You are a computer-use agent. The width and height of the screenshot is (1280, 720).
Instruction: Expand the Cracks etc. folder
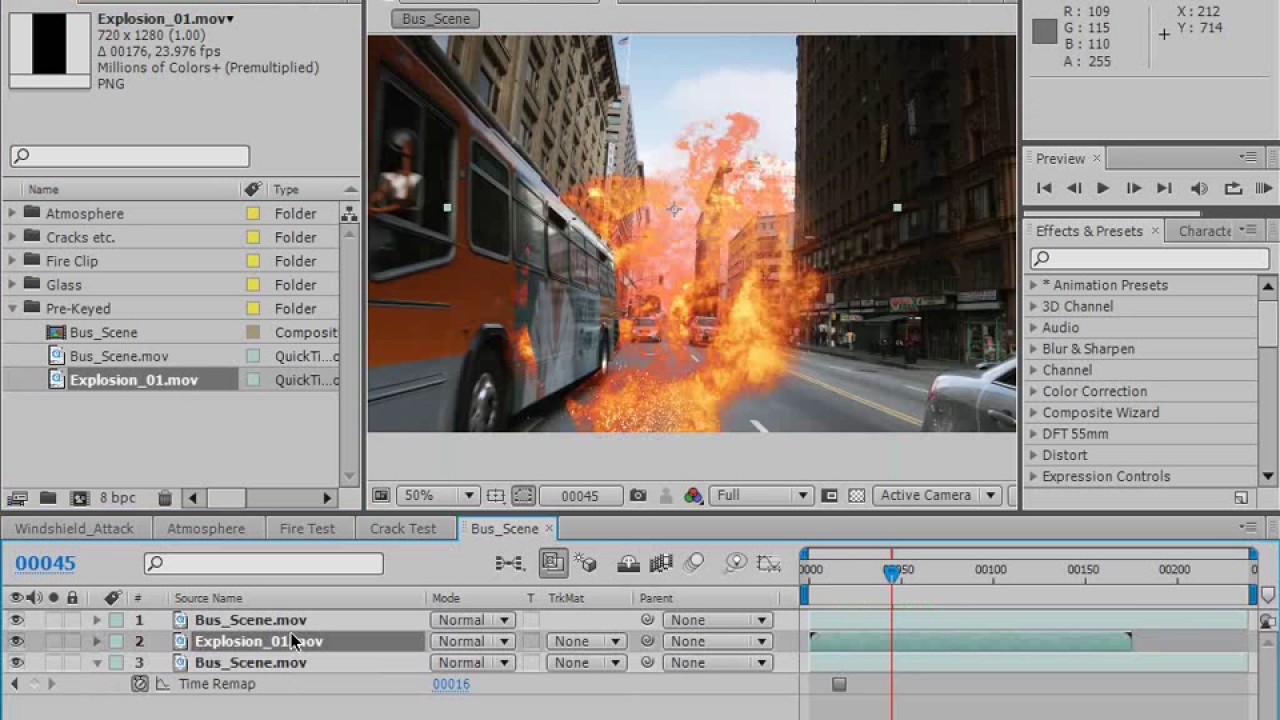click(x=12, y=237)
